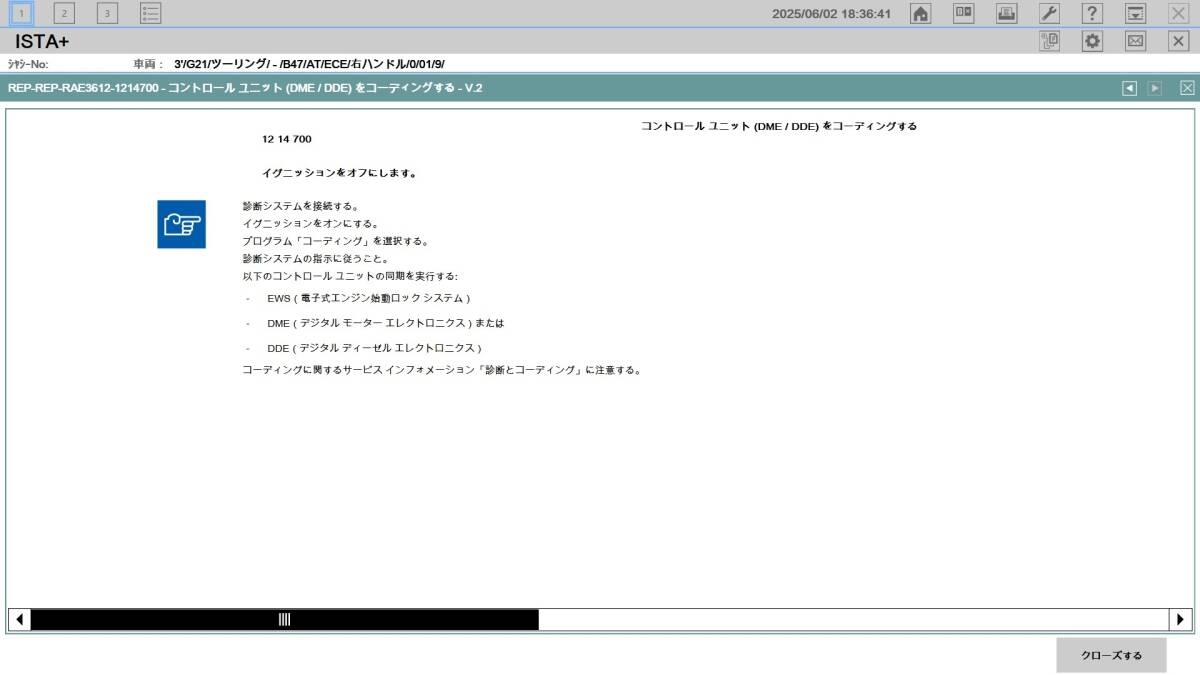Click the diagnostic connection icon beside the gear
The height and width of the screenshot is (675, 1200).
click(1048, 40)
